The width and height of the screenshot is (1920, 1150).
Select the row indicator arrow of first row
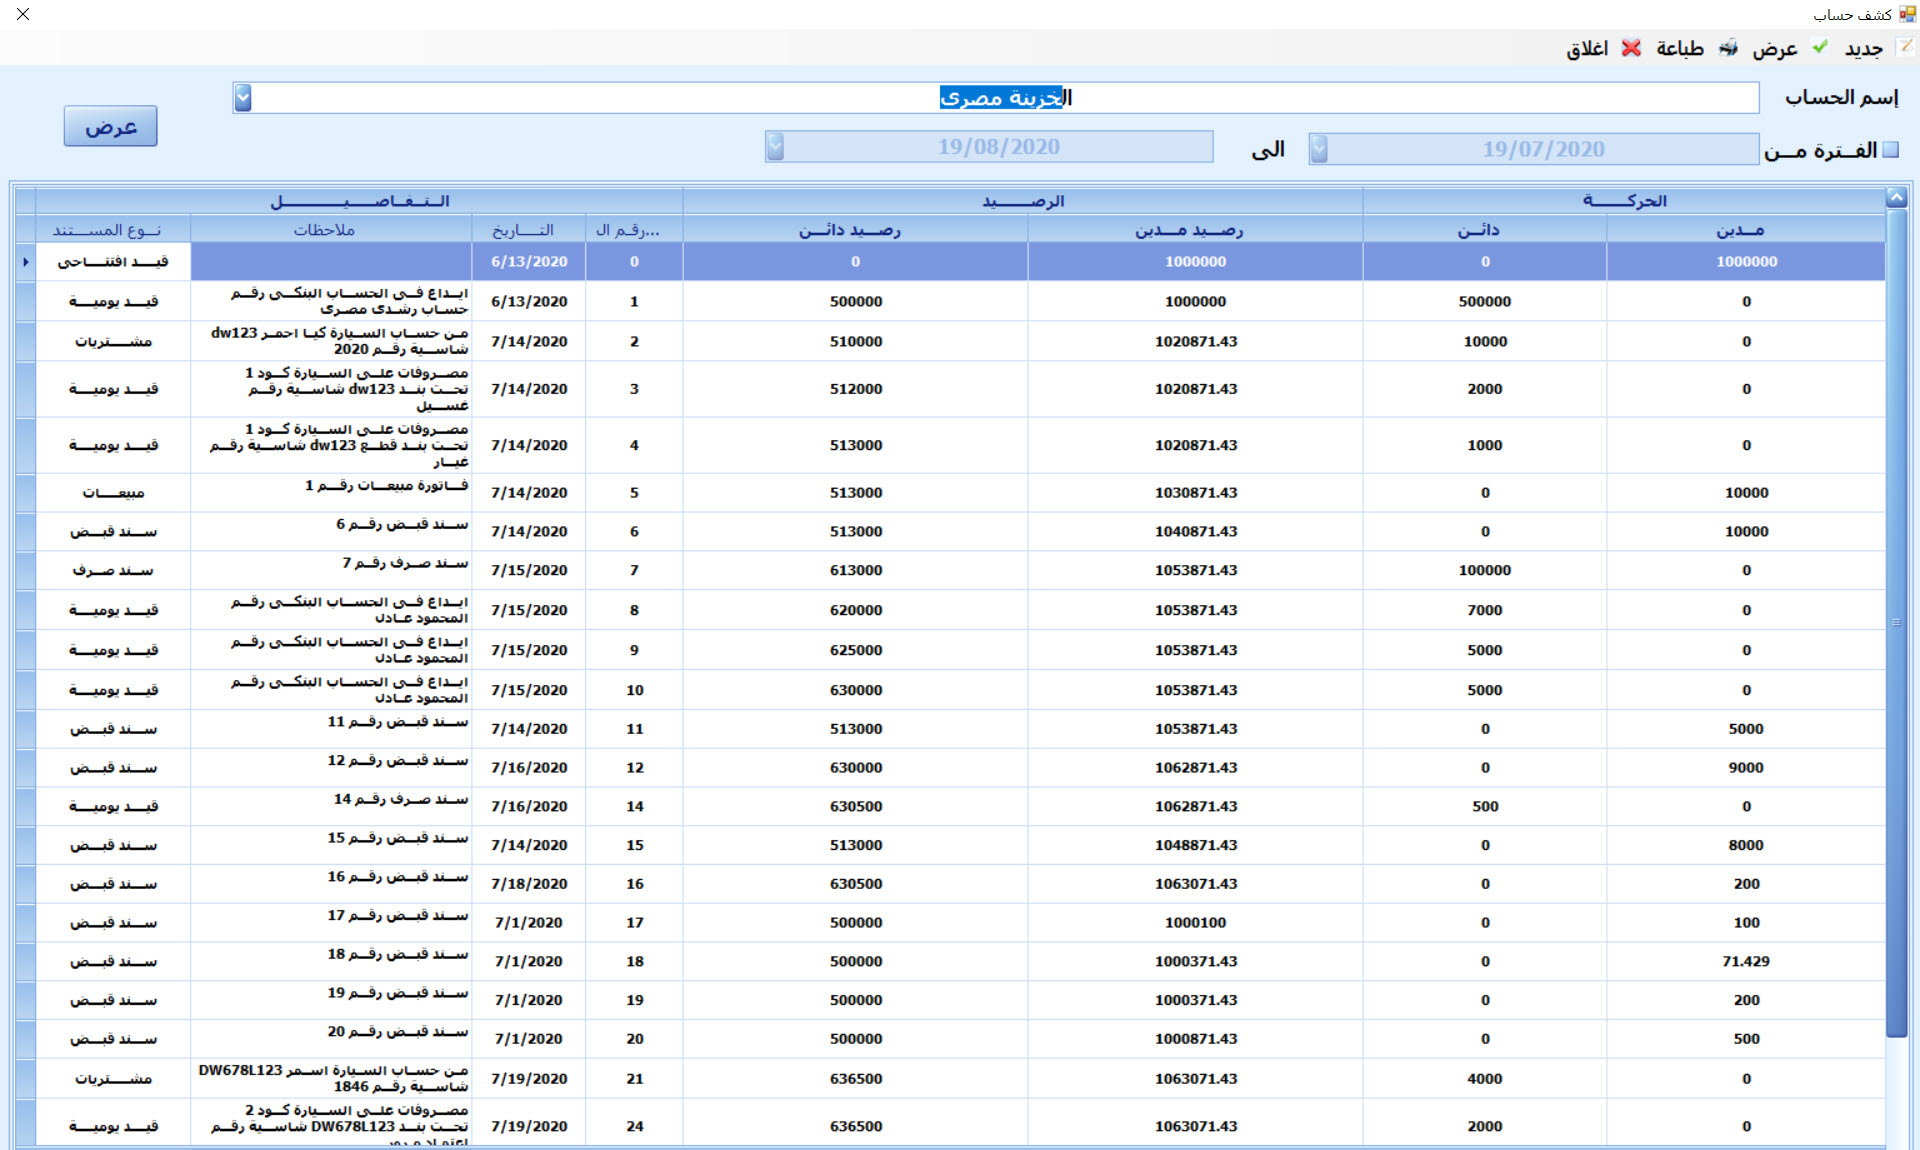click(x=26, y=262)
